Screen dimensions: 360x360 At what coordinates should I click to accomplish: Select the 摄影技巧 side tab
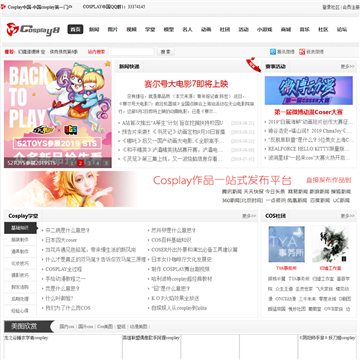tap(20, 275)
